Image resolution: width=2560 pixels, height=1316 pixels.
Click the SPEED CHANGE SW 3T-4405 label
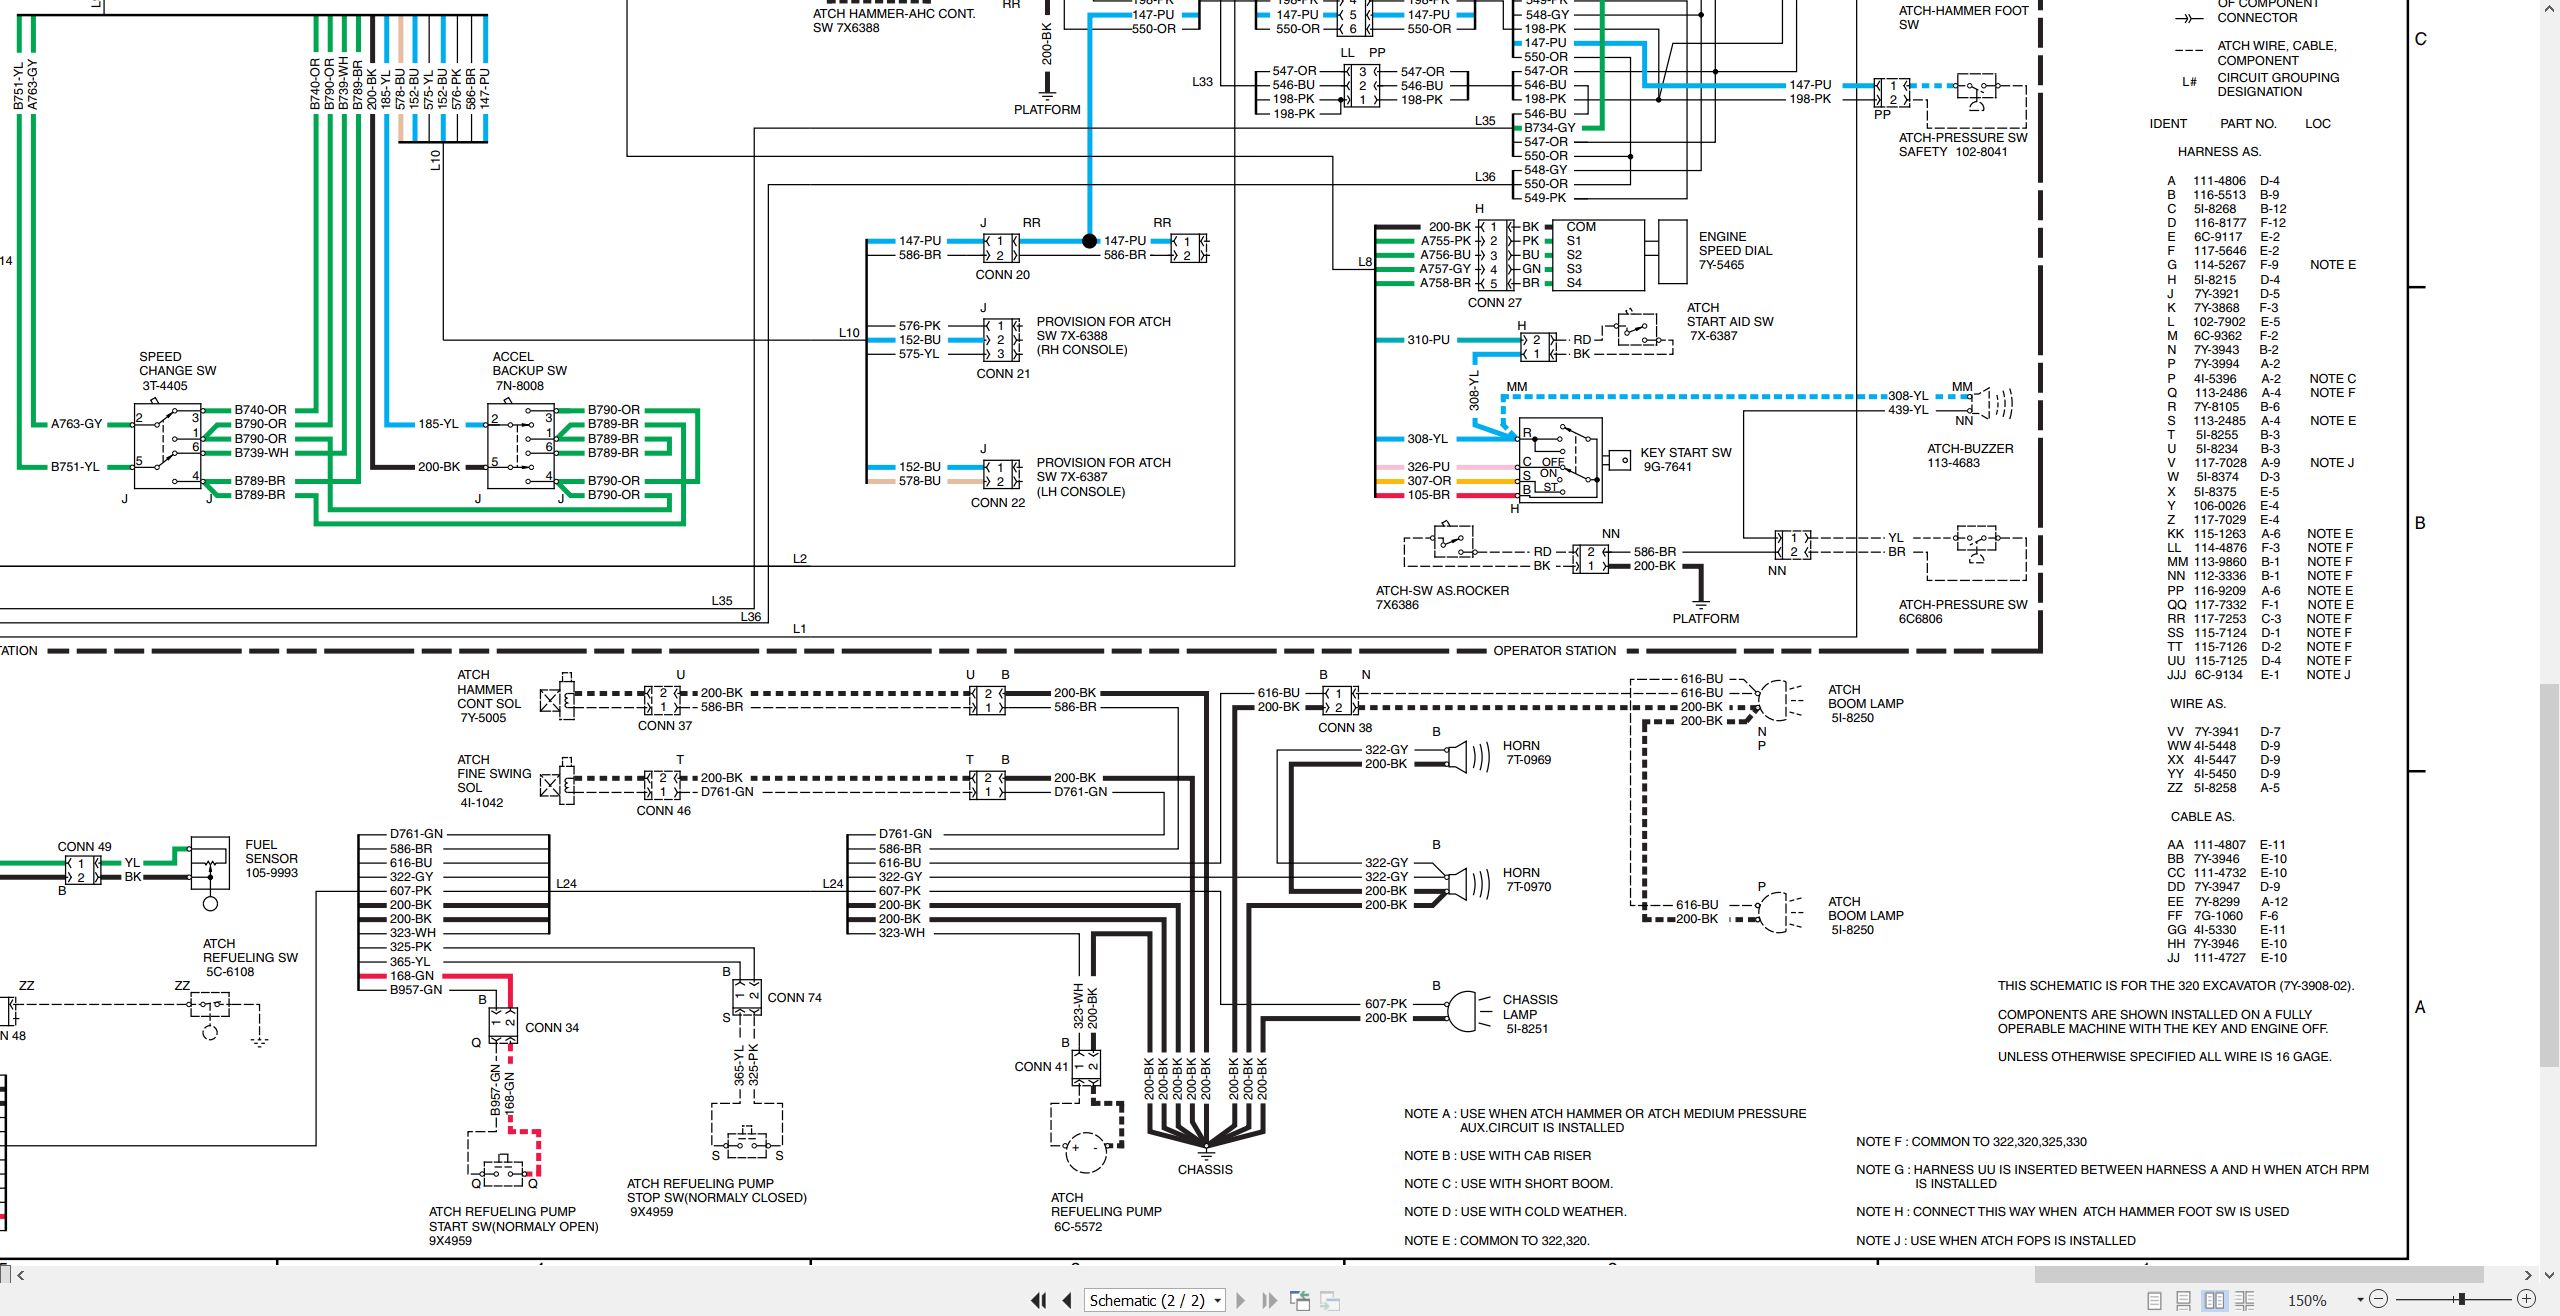coord(177,371)
